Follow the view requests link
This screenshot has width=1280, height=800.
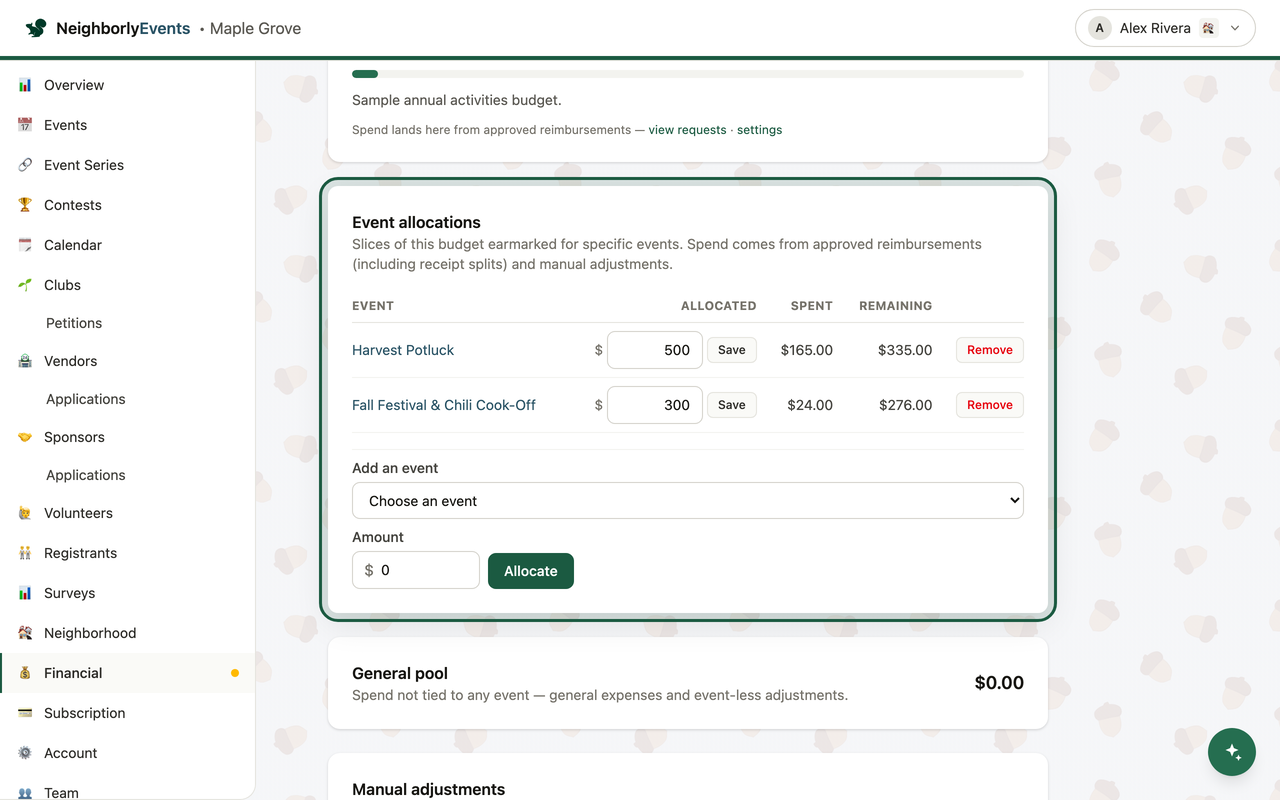[x=687, y=130]
